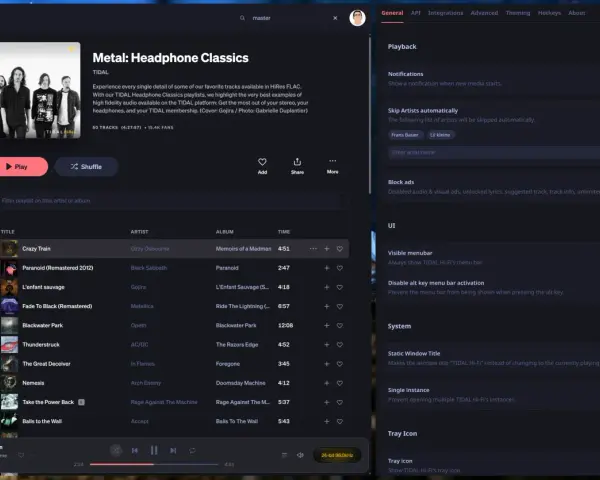Favorite the Crazy Train track
Screen dimensions: 600x480
tap(340, 249)
